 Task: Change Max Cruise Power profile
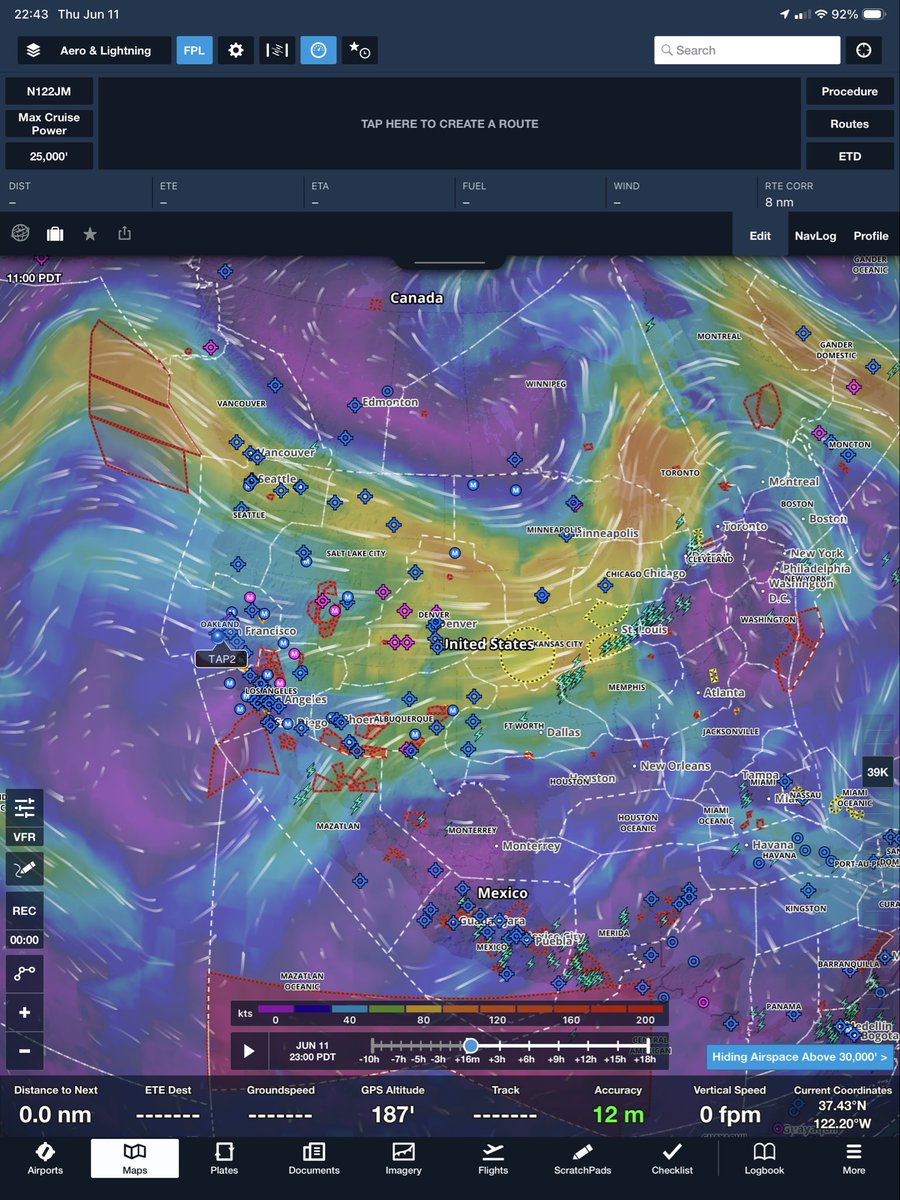(x=49, y=124)
